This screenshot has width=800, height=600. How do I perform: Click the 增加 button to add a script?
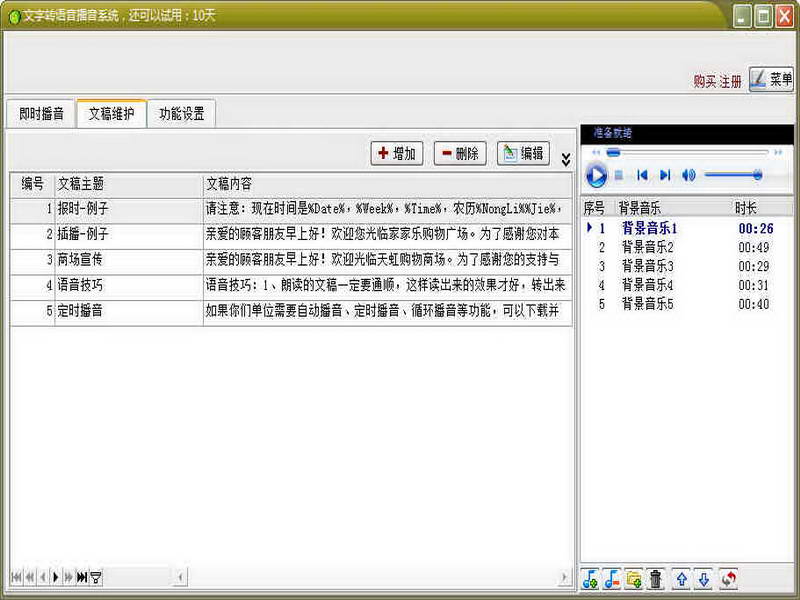[x=397, y=153]
